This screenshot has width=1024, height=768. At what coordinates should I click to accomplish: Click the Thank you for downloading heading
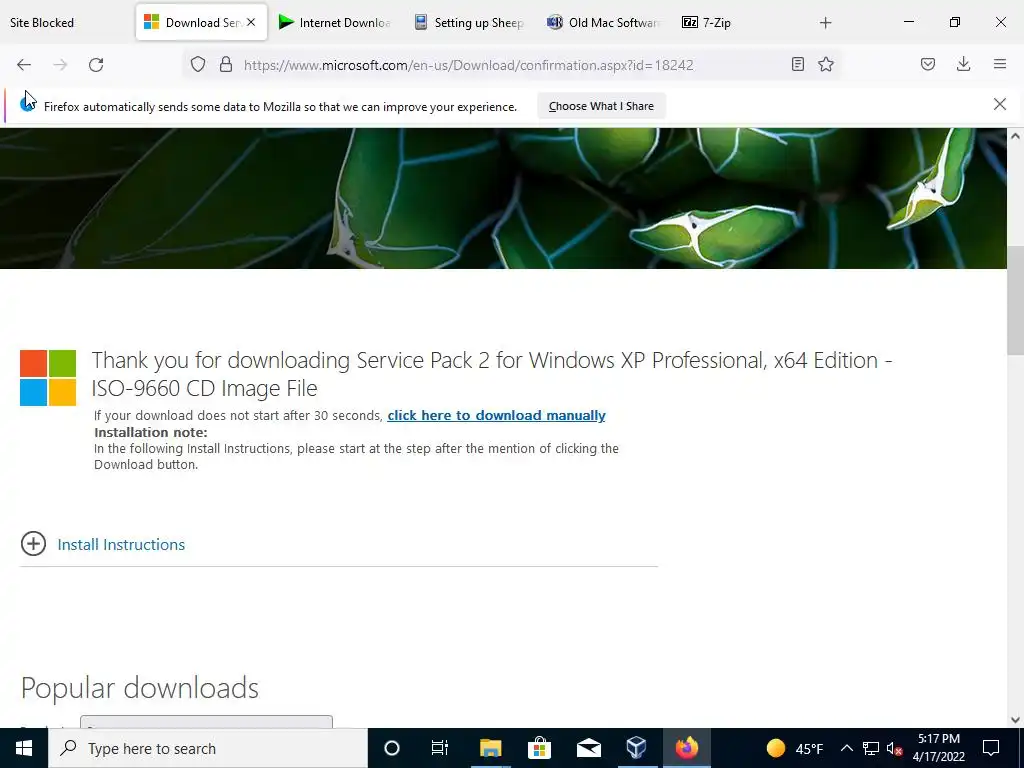point(492,374)
